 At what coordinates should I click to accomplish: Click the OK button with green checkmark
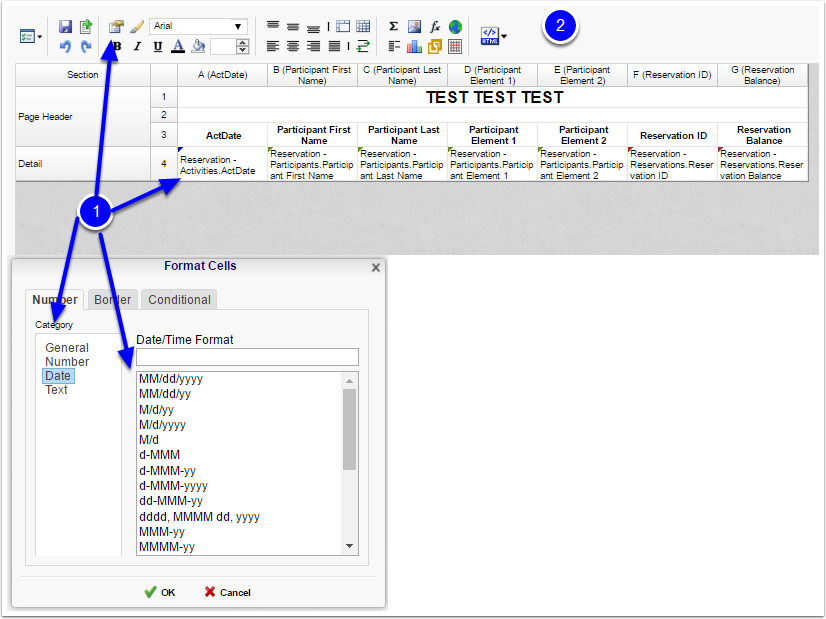[160, 592]
